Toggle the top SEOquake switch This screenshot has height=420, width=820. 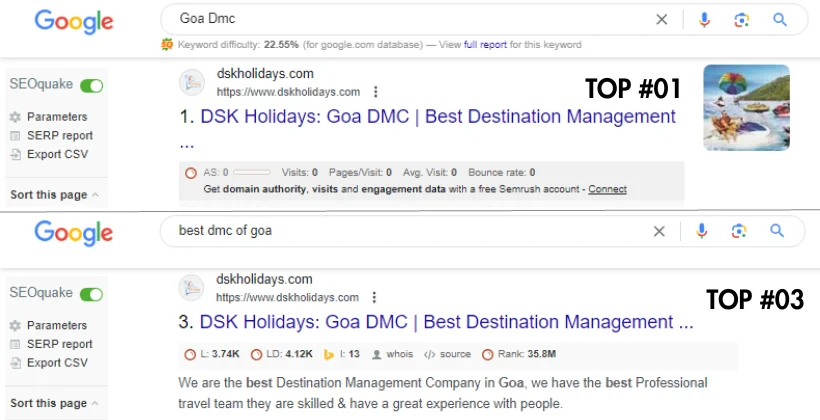(91, 86)
